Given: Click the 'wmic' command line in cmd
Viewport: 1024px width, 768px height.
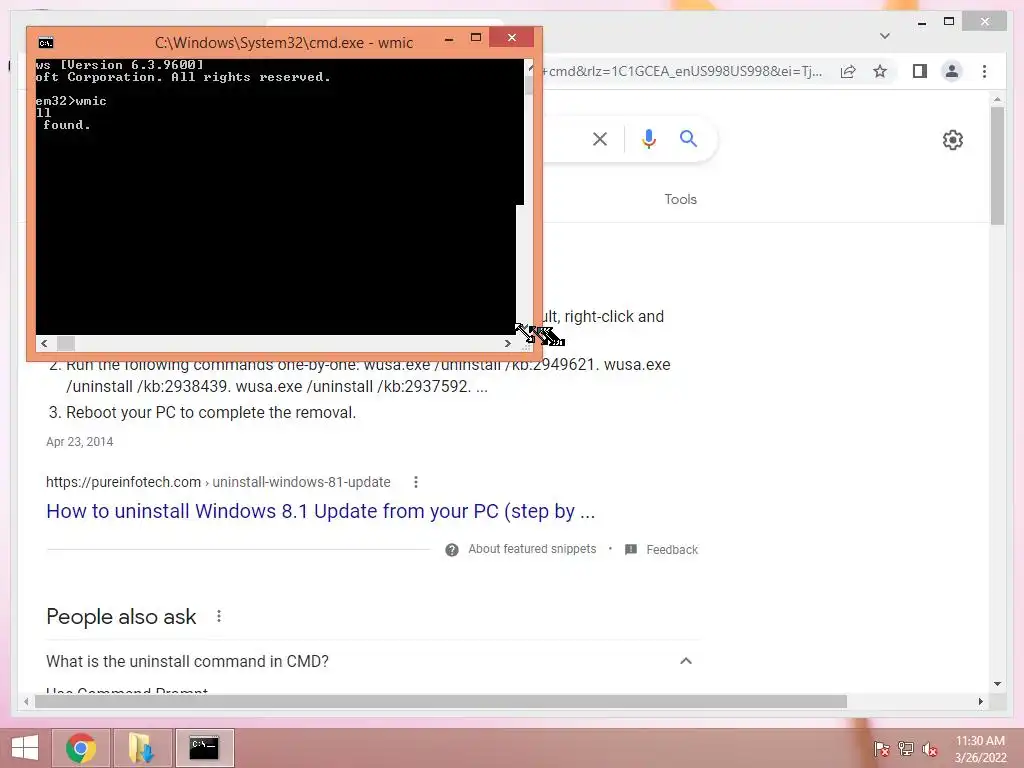Looking at the screenshot, I should [71, 101].
